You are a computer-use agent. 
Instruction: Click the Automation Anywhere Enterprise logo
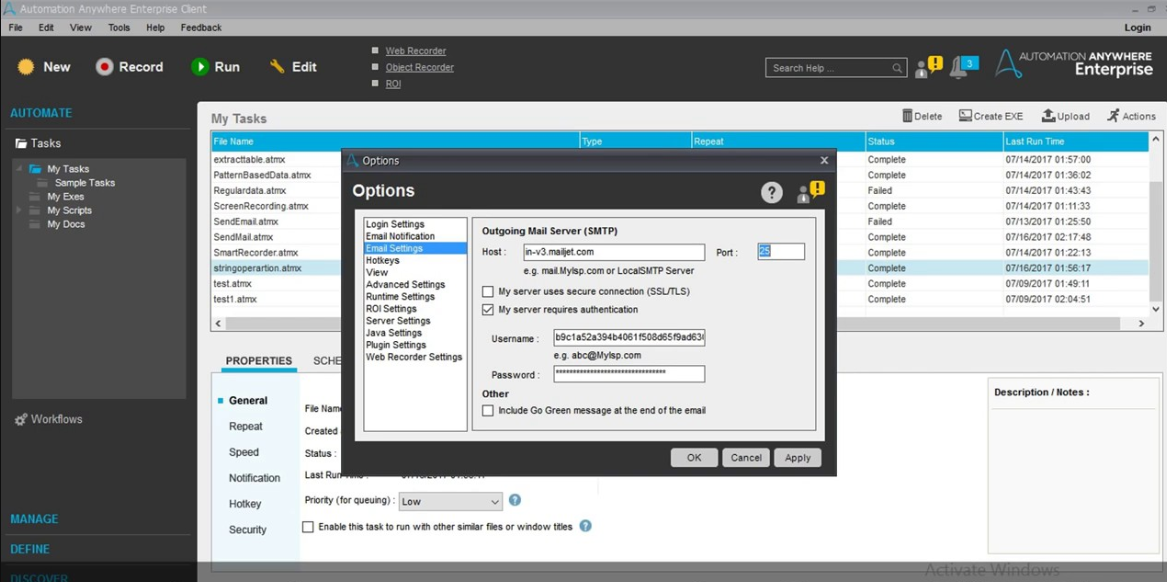point(1072,63)
